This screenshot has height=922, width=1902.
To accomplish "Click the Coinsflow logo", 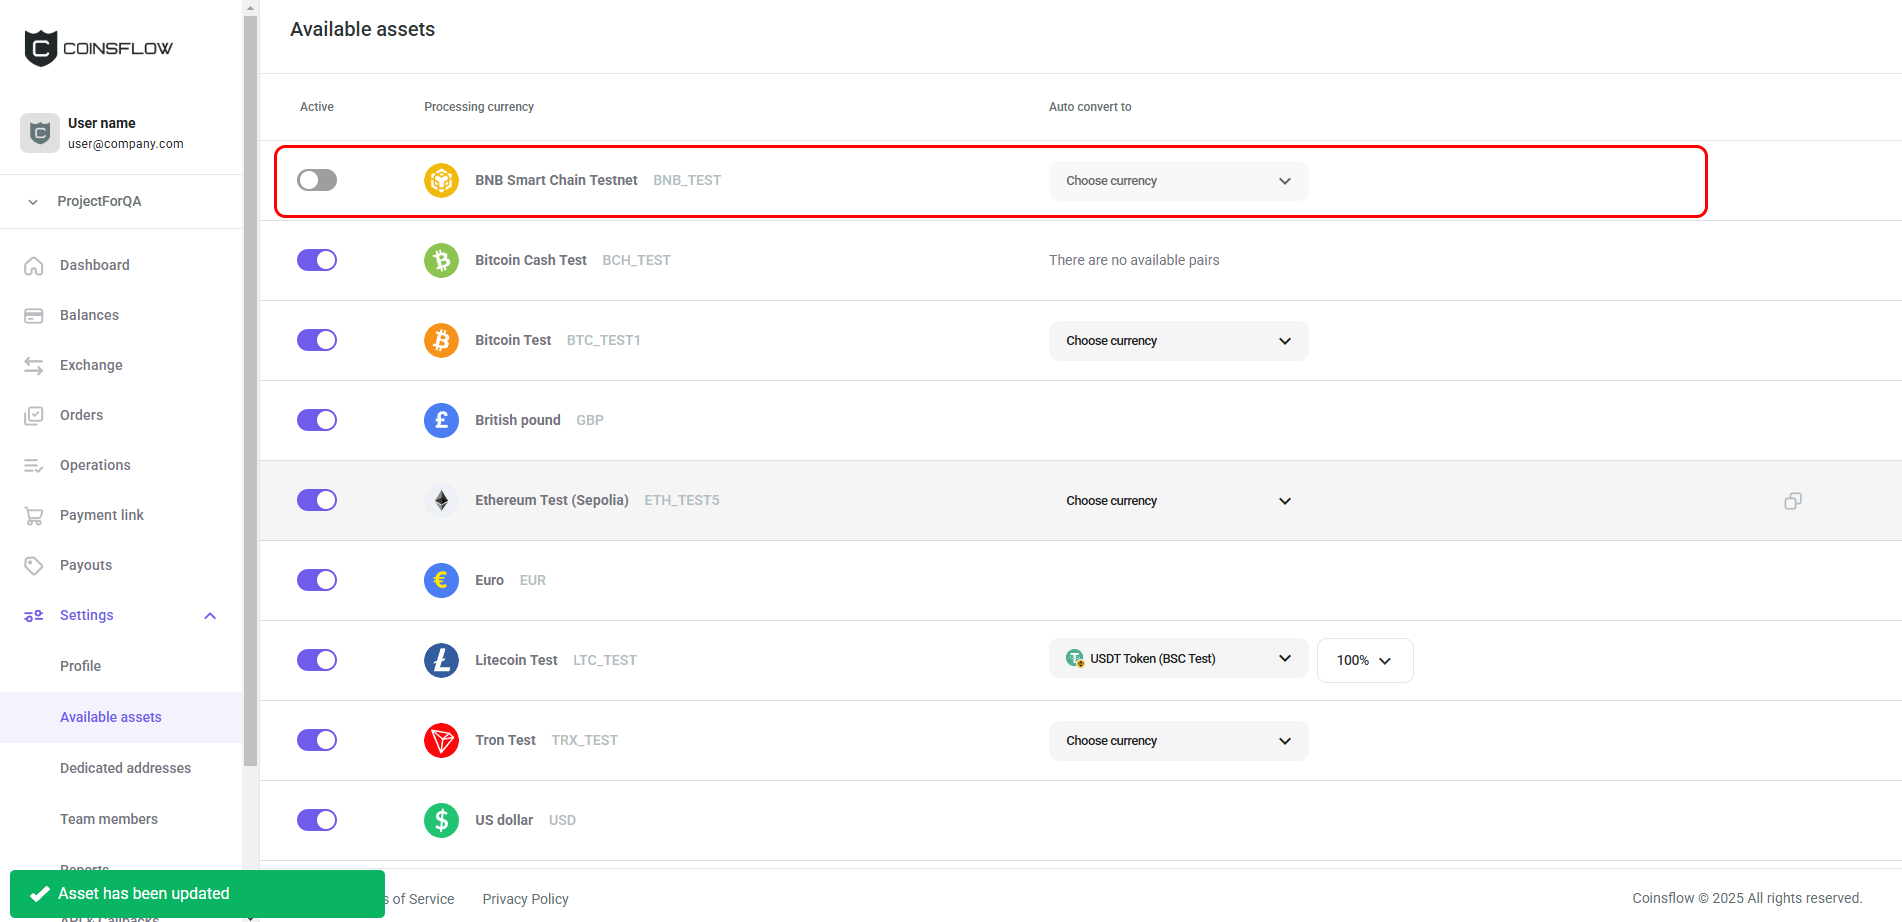I will point(97,47).
